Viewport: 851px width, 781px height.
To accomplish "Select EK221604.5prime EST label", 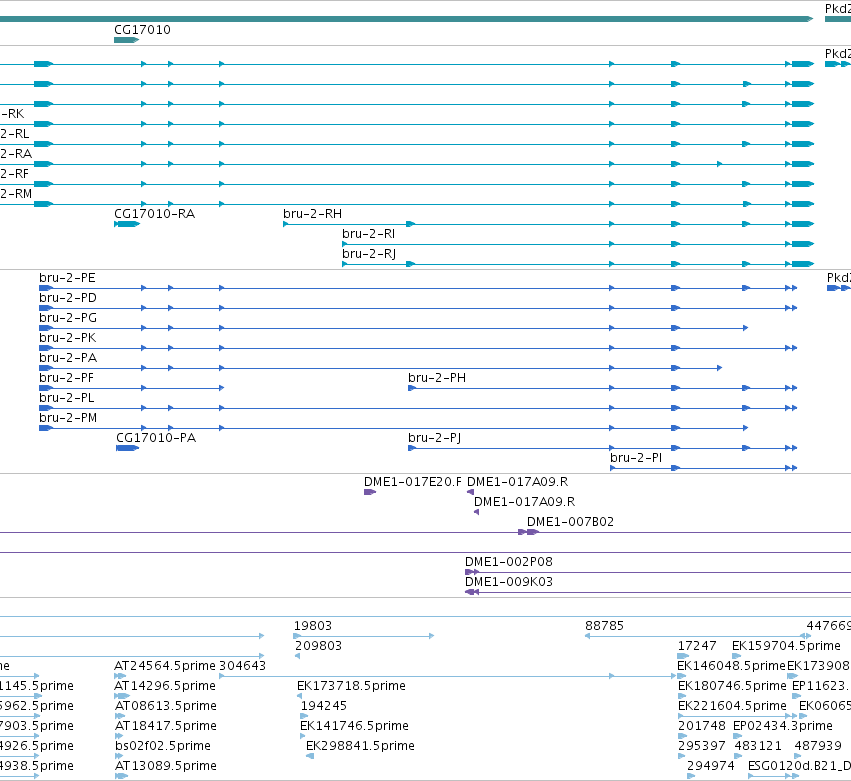I will tap(732, 706).
